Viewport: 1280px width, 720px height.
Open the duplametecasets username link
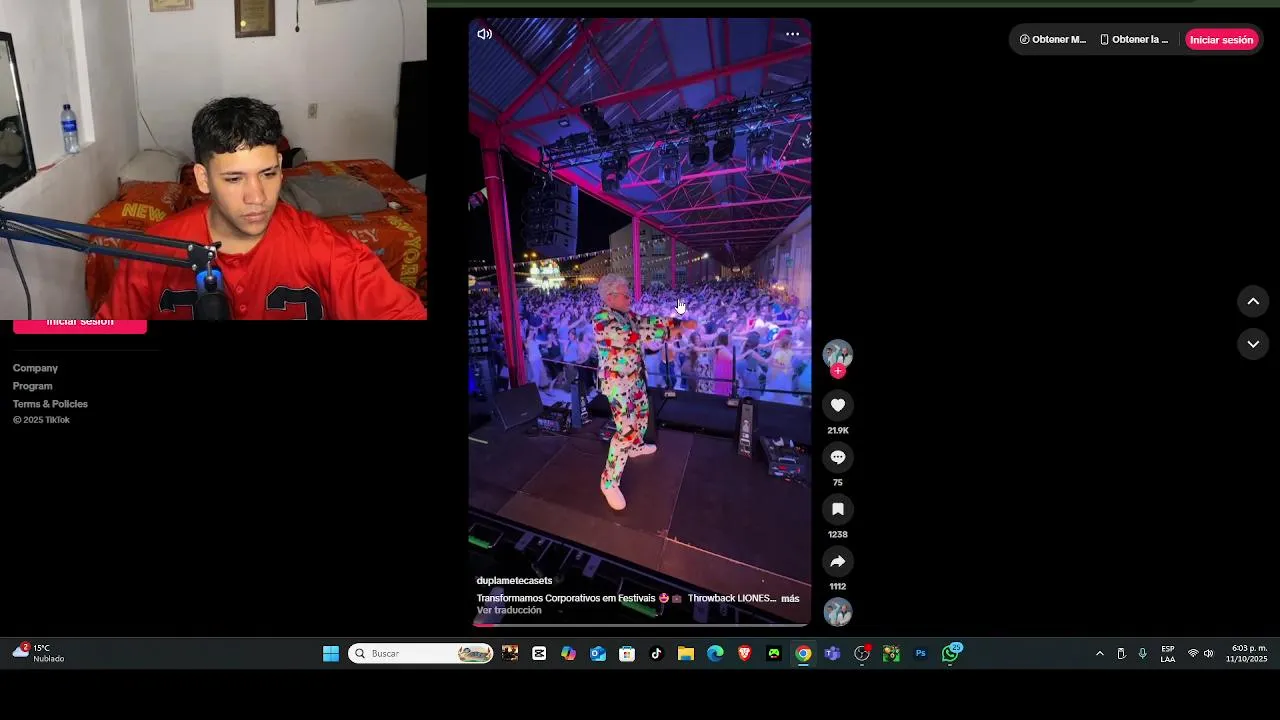coord(514,580)
